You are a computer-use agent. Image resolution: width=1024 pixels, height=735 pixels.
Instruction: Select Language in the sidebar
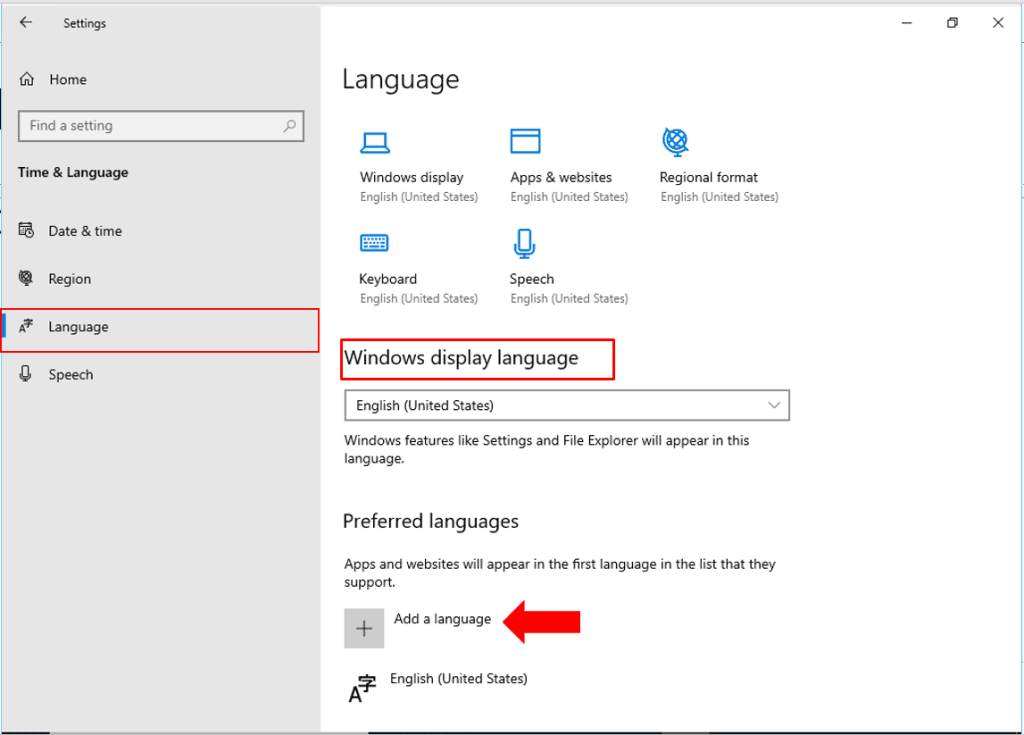point(78,327)
